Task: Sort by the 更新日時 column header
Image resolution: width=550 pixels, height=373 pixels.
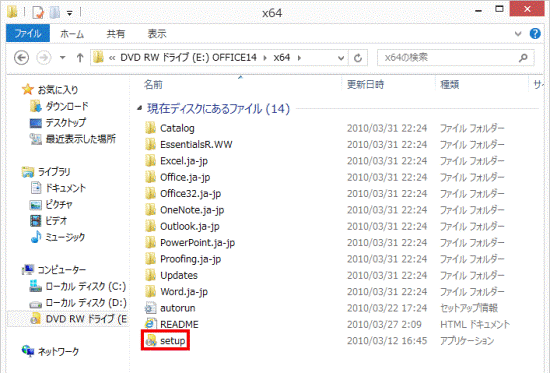Action: [x=365, y=85]
